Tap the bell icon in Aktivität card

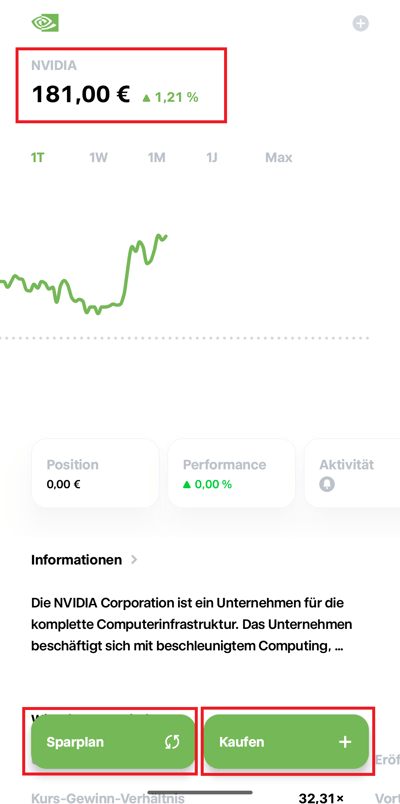click(x=327, y=484)
